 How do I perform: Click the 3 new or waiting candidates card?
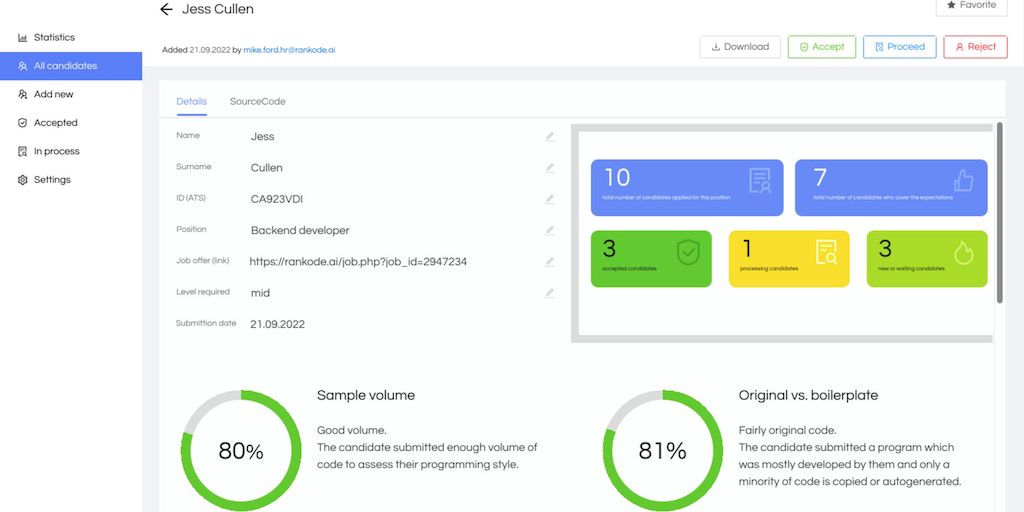point(927,259)
